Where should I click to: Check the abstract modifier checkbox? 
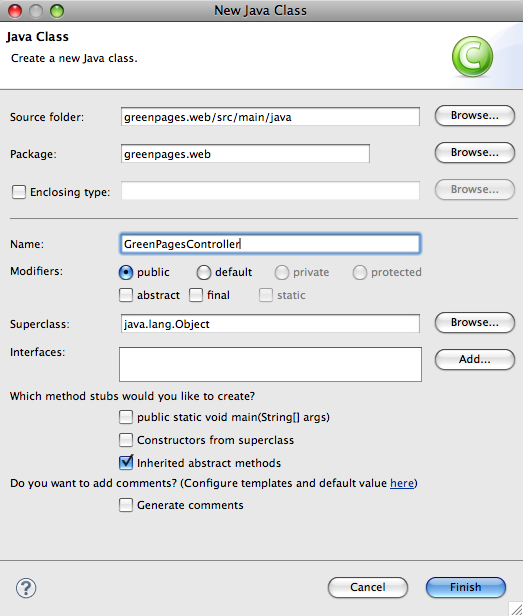[x=126, y=295]
